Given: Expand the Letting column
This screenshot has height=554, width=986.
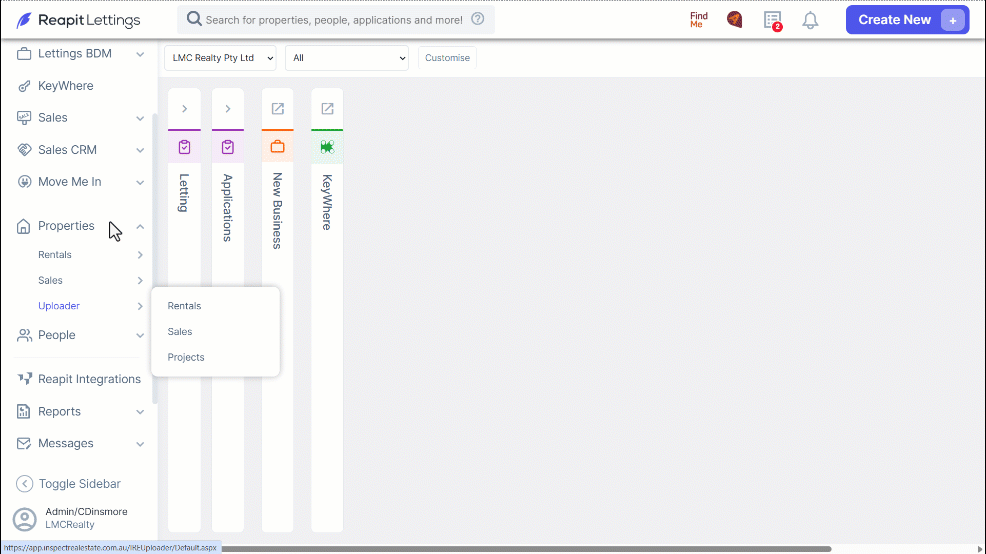Looking at the screenshot, I should point(184,109).
